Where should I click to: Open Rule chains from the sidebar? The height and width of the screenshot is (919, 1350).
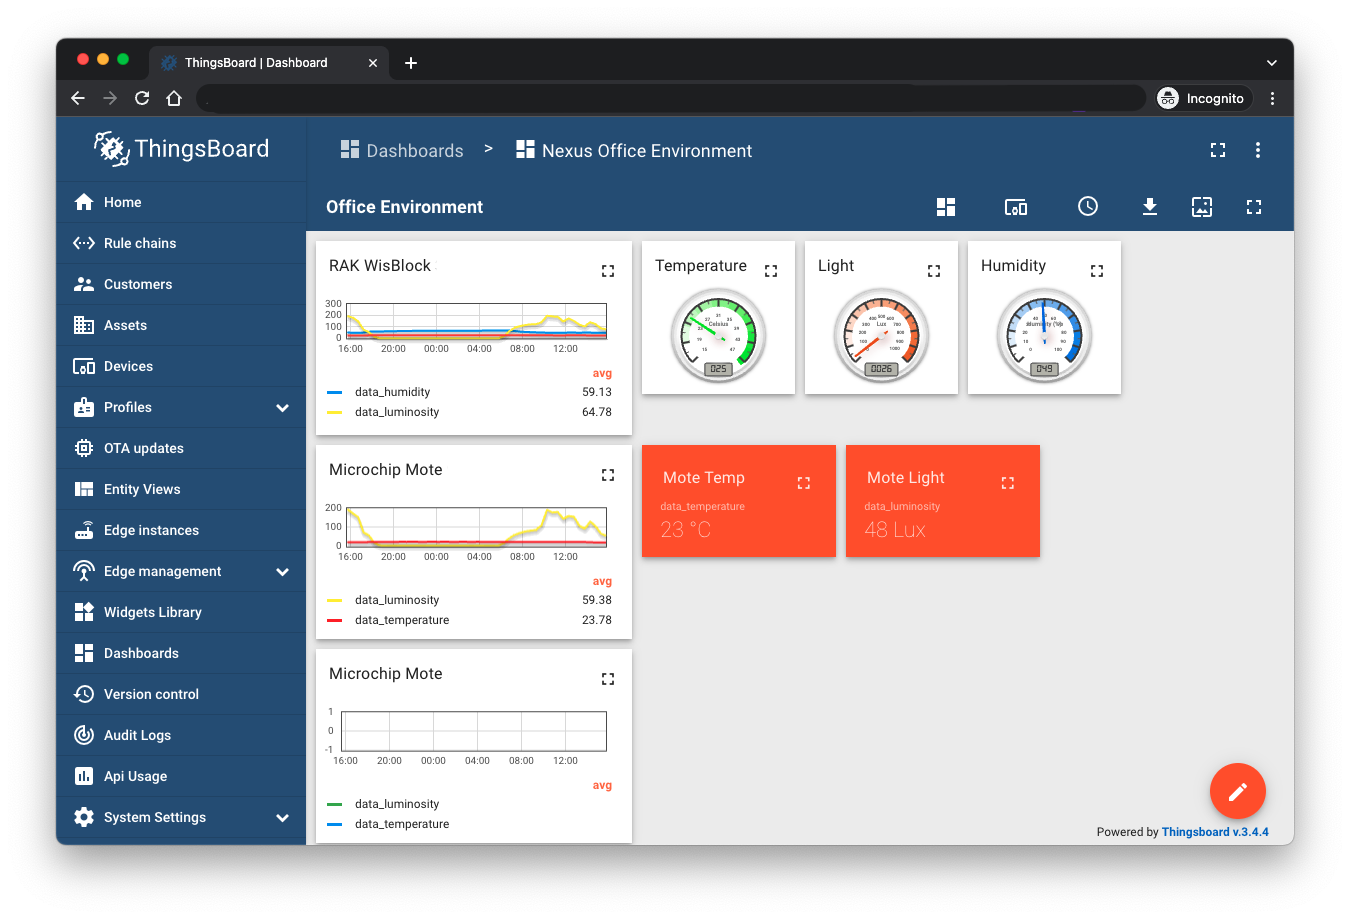(140, 243)
